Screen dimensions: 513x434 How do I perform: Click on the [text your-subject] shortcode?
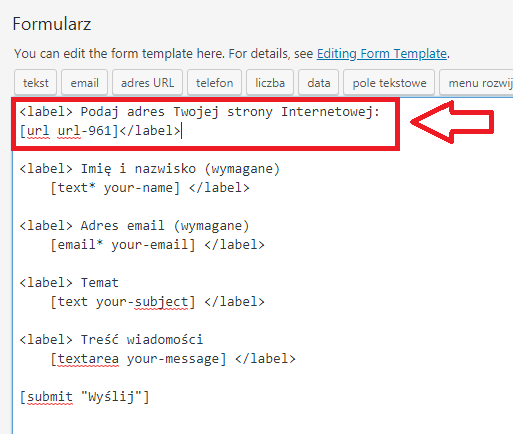[x=123, y=302]
